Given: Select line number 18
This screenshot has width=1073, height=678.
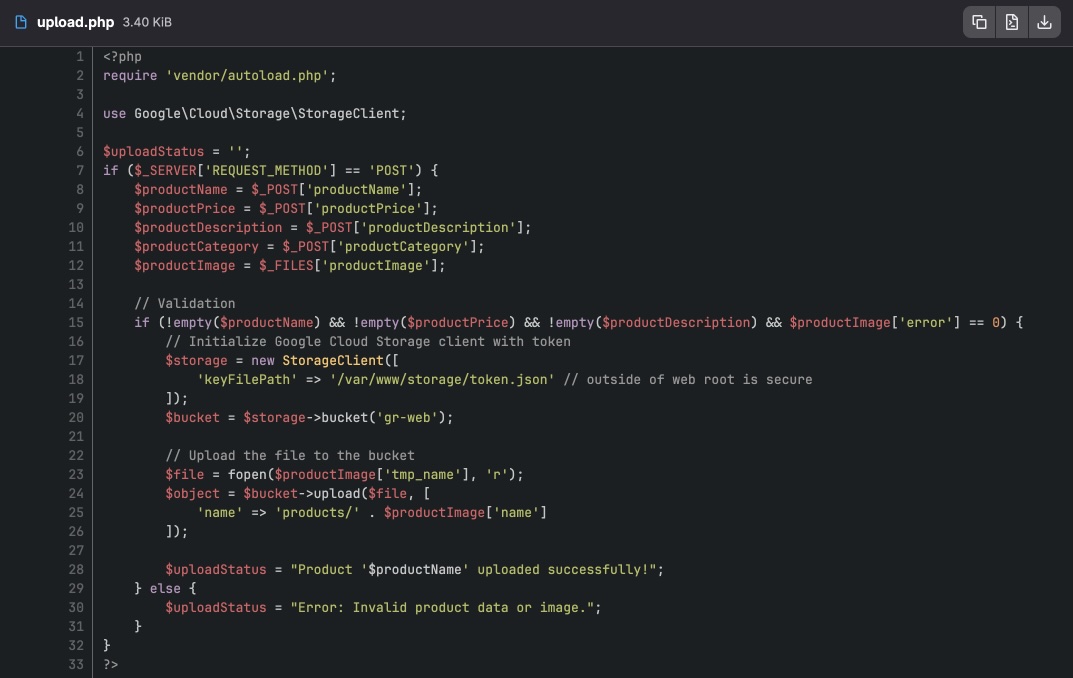Looking at the screenshot, I should 76,379.
